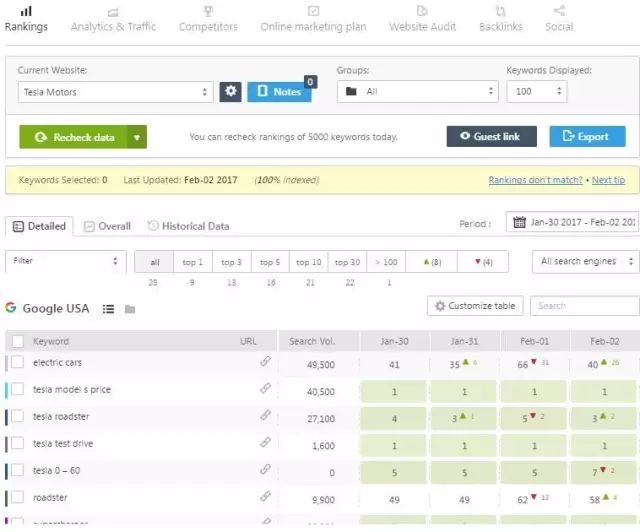Screen dimensions: 640x532
Task: Expand the Recheck data arrow menu
Action: click(137, 137)
